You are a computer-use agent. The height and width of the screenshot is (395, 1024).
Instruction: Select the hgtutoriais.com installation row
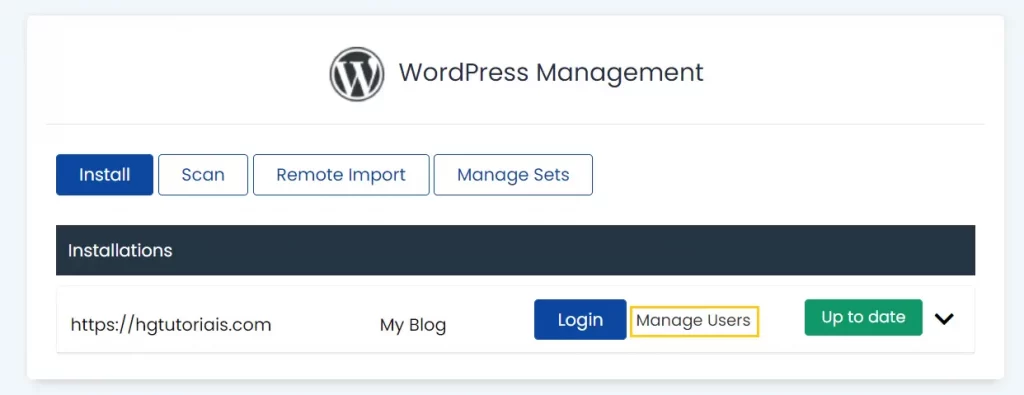tap(515, 319)
